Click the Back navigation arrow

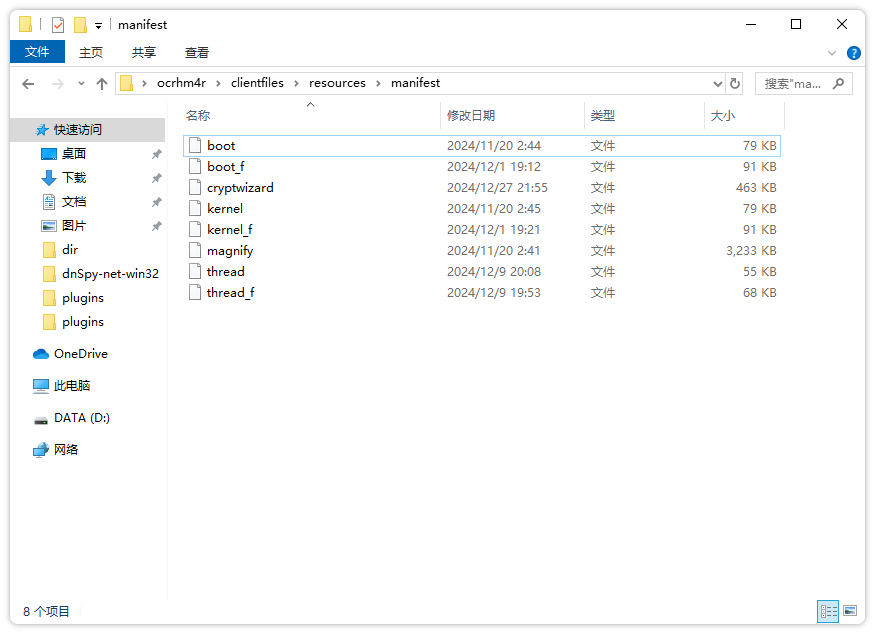tap(28, 84)
